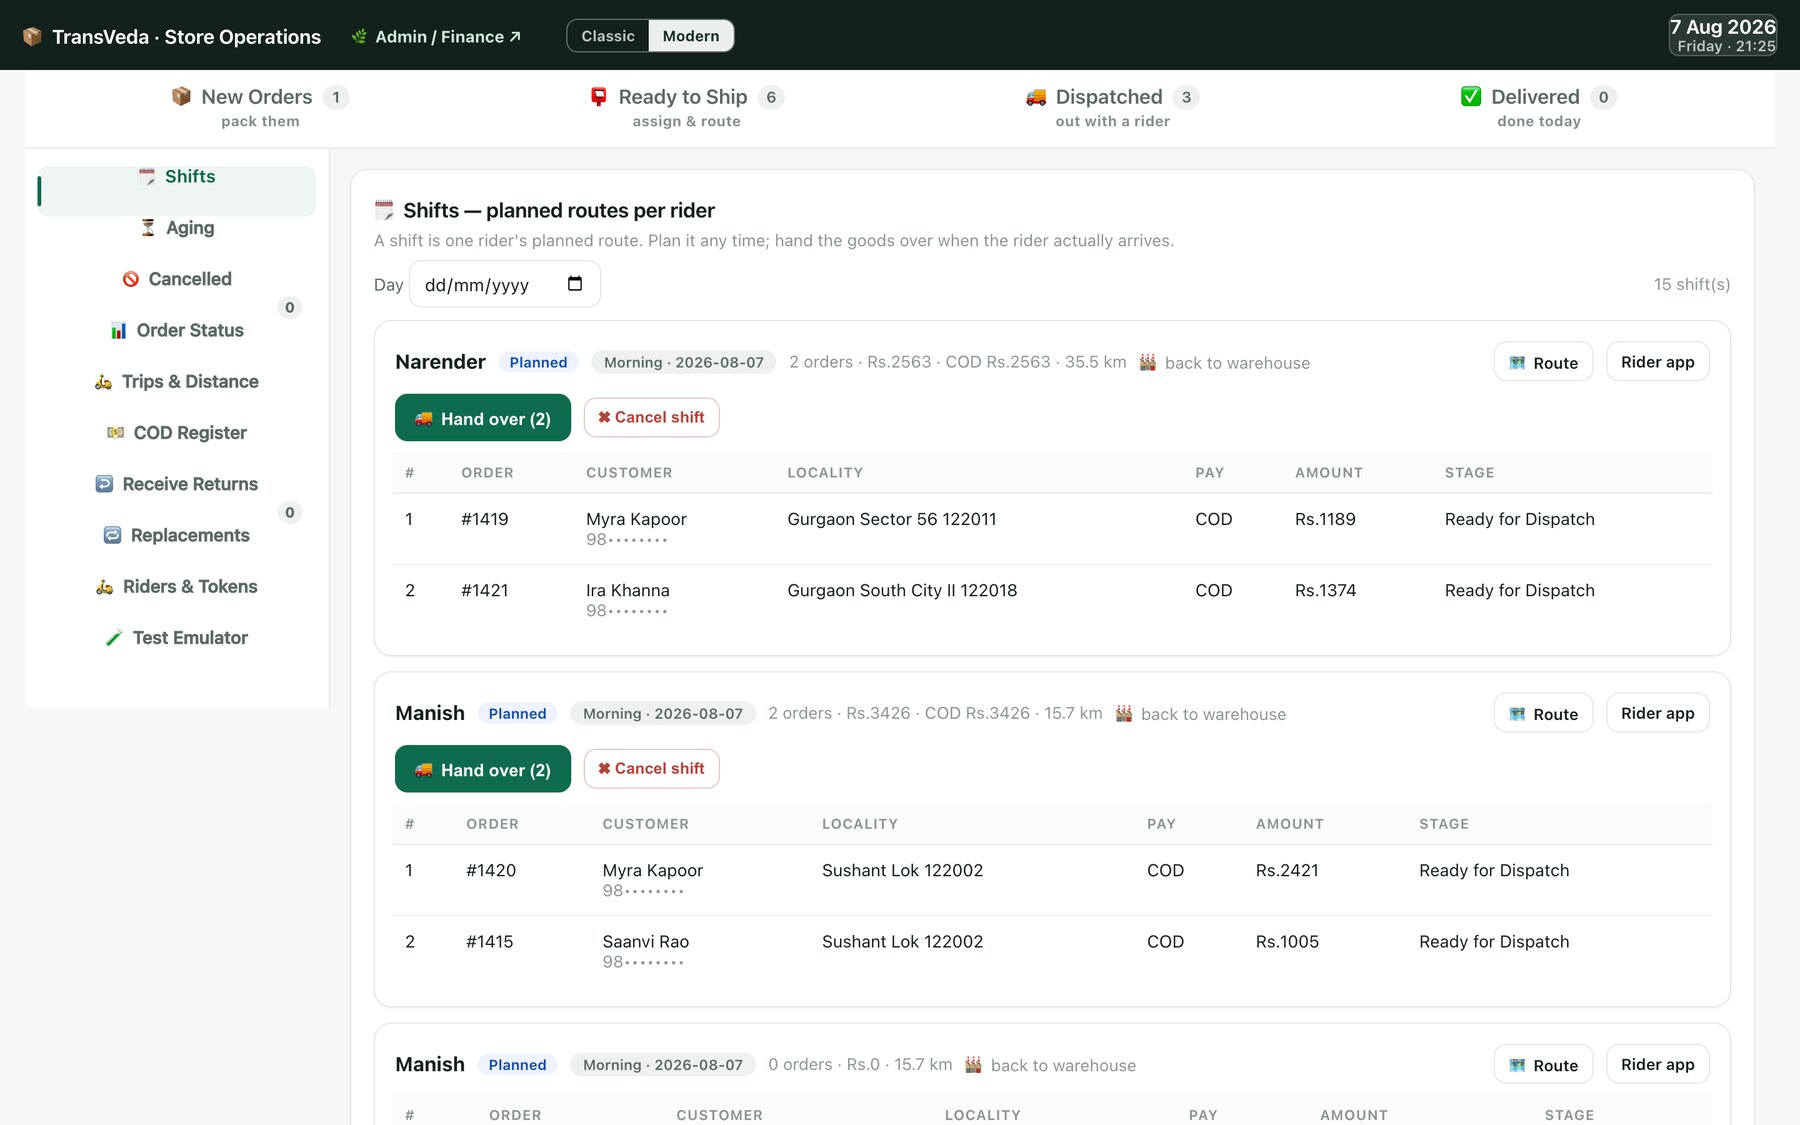The image size is (1800, 1125).
Task: Open the Dispatched stage tab
Action: pyautogui.click(x=1112, y=108)
